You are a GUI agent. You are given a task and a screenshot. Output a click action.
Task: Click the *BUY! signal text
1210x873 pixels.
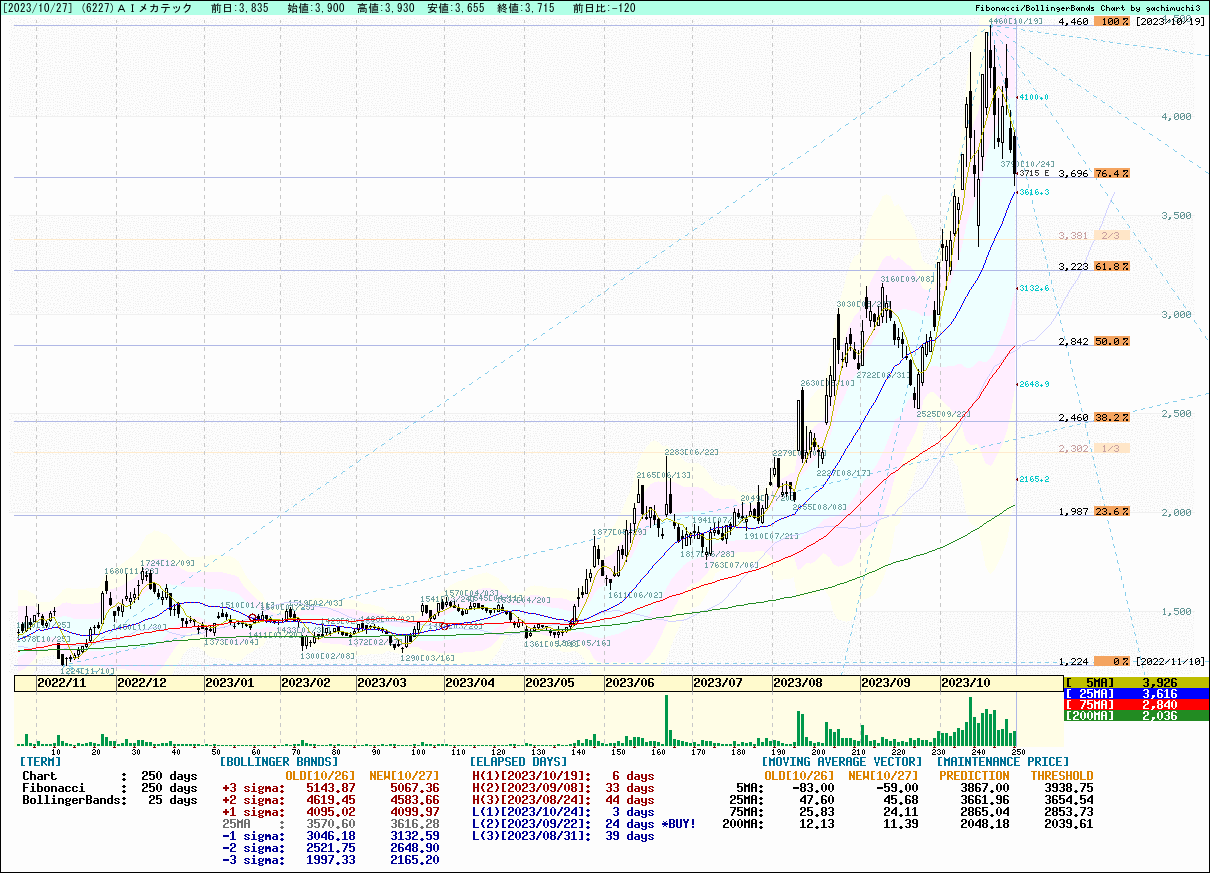point(678,824)
